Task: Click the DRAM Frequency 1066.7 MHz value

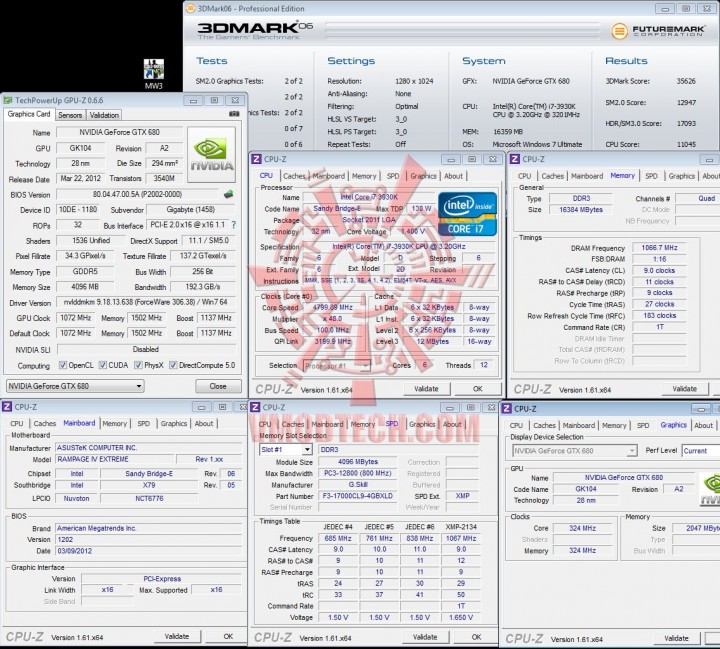Action: (x=659, y=248)
